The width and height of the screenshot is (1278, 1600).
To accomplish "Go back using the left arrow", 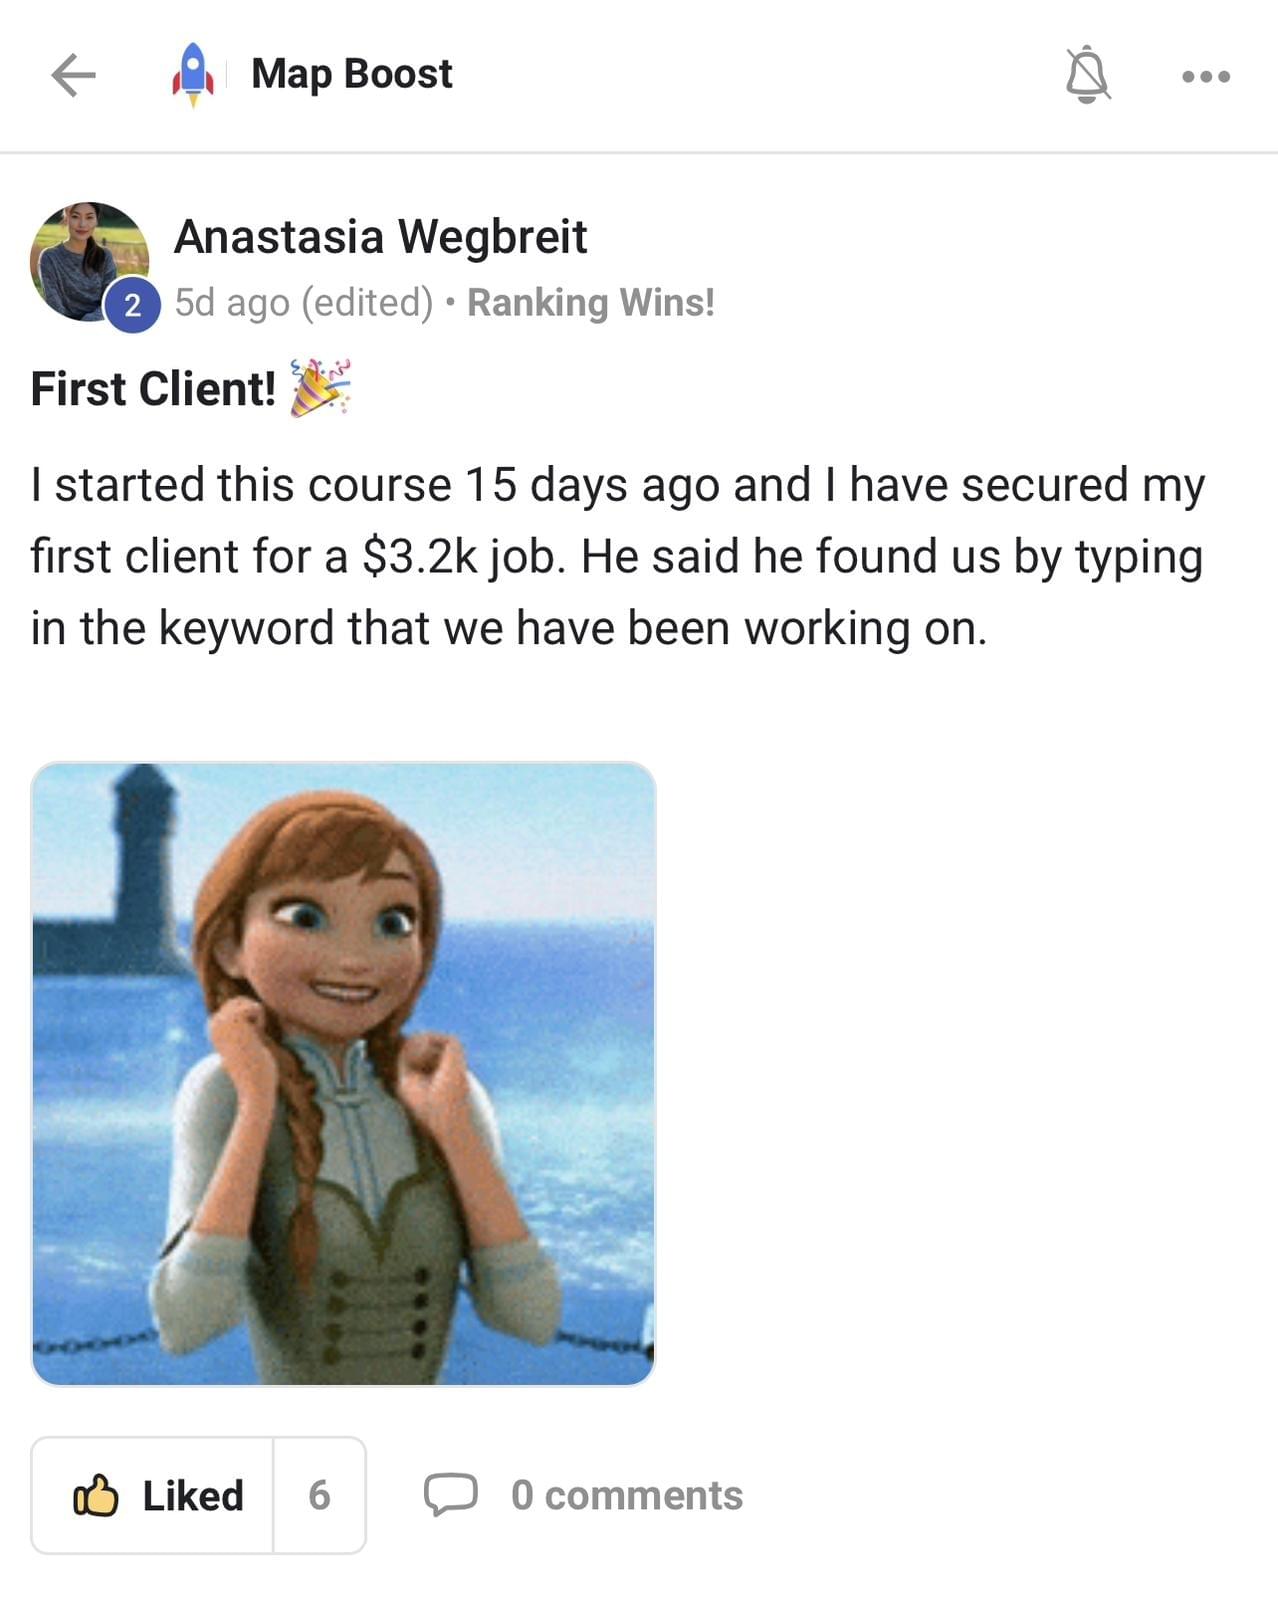I will click(73, 76).
